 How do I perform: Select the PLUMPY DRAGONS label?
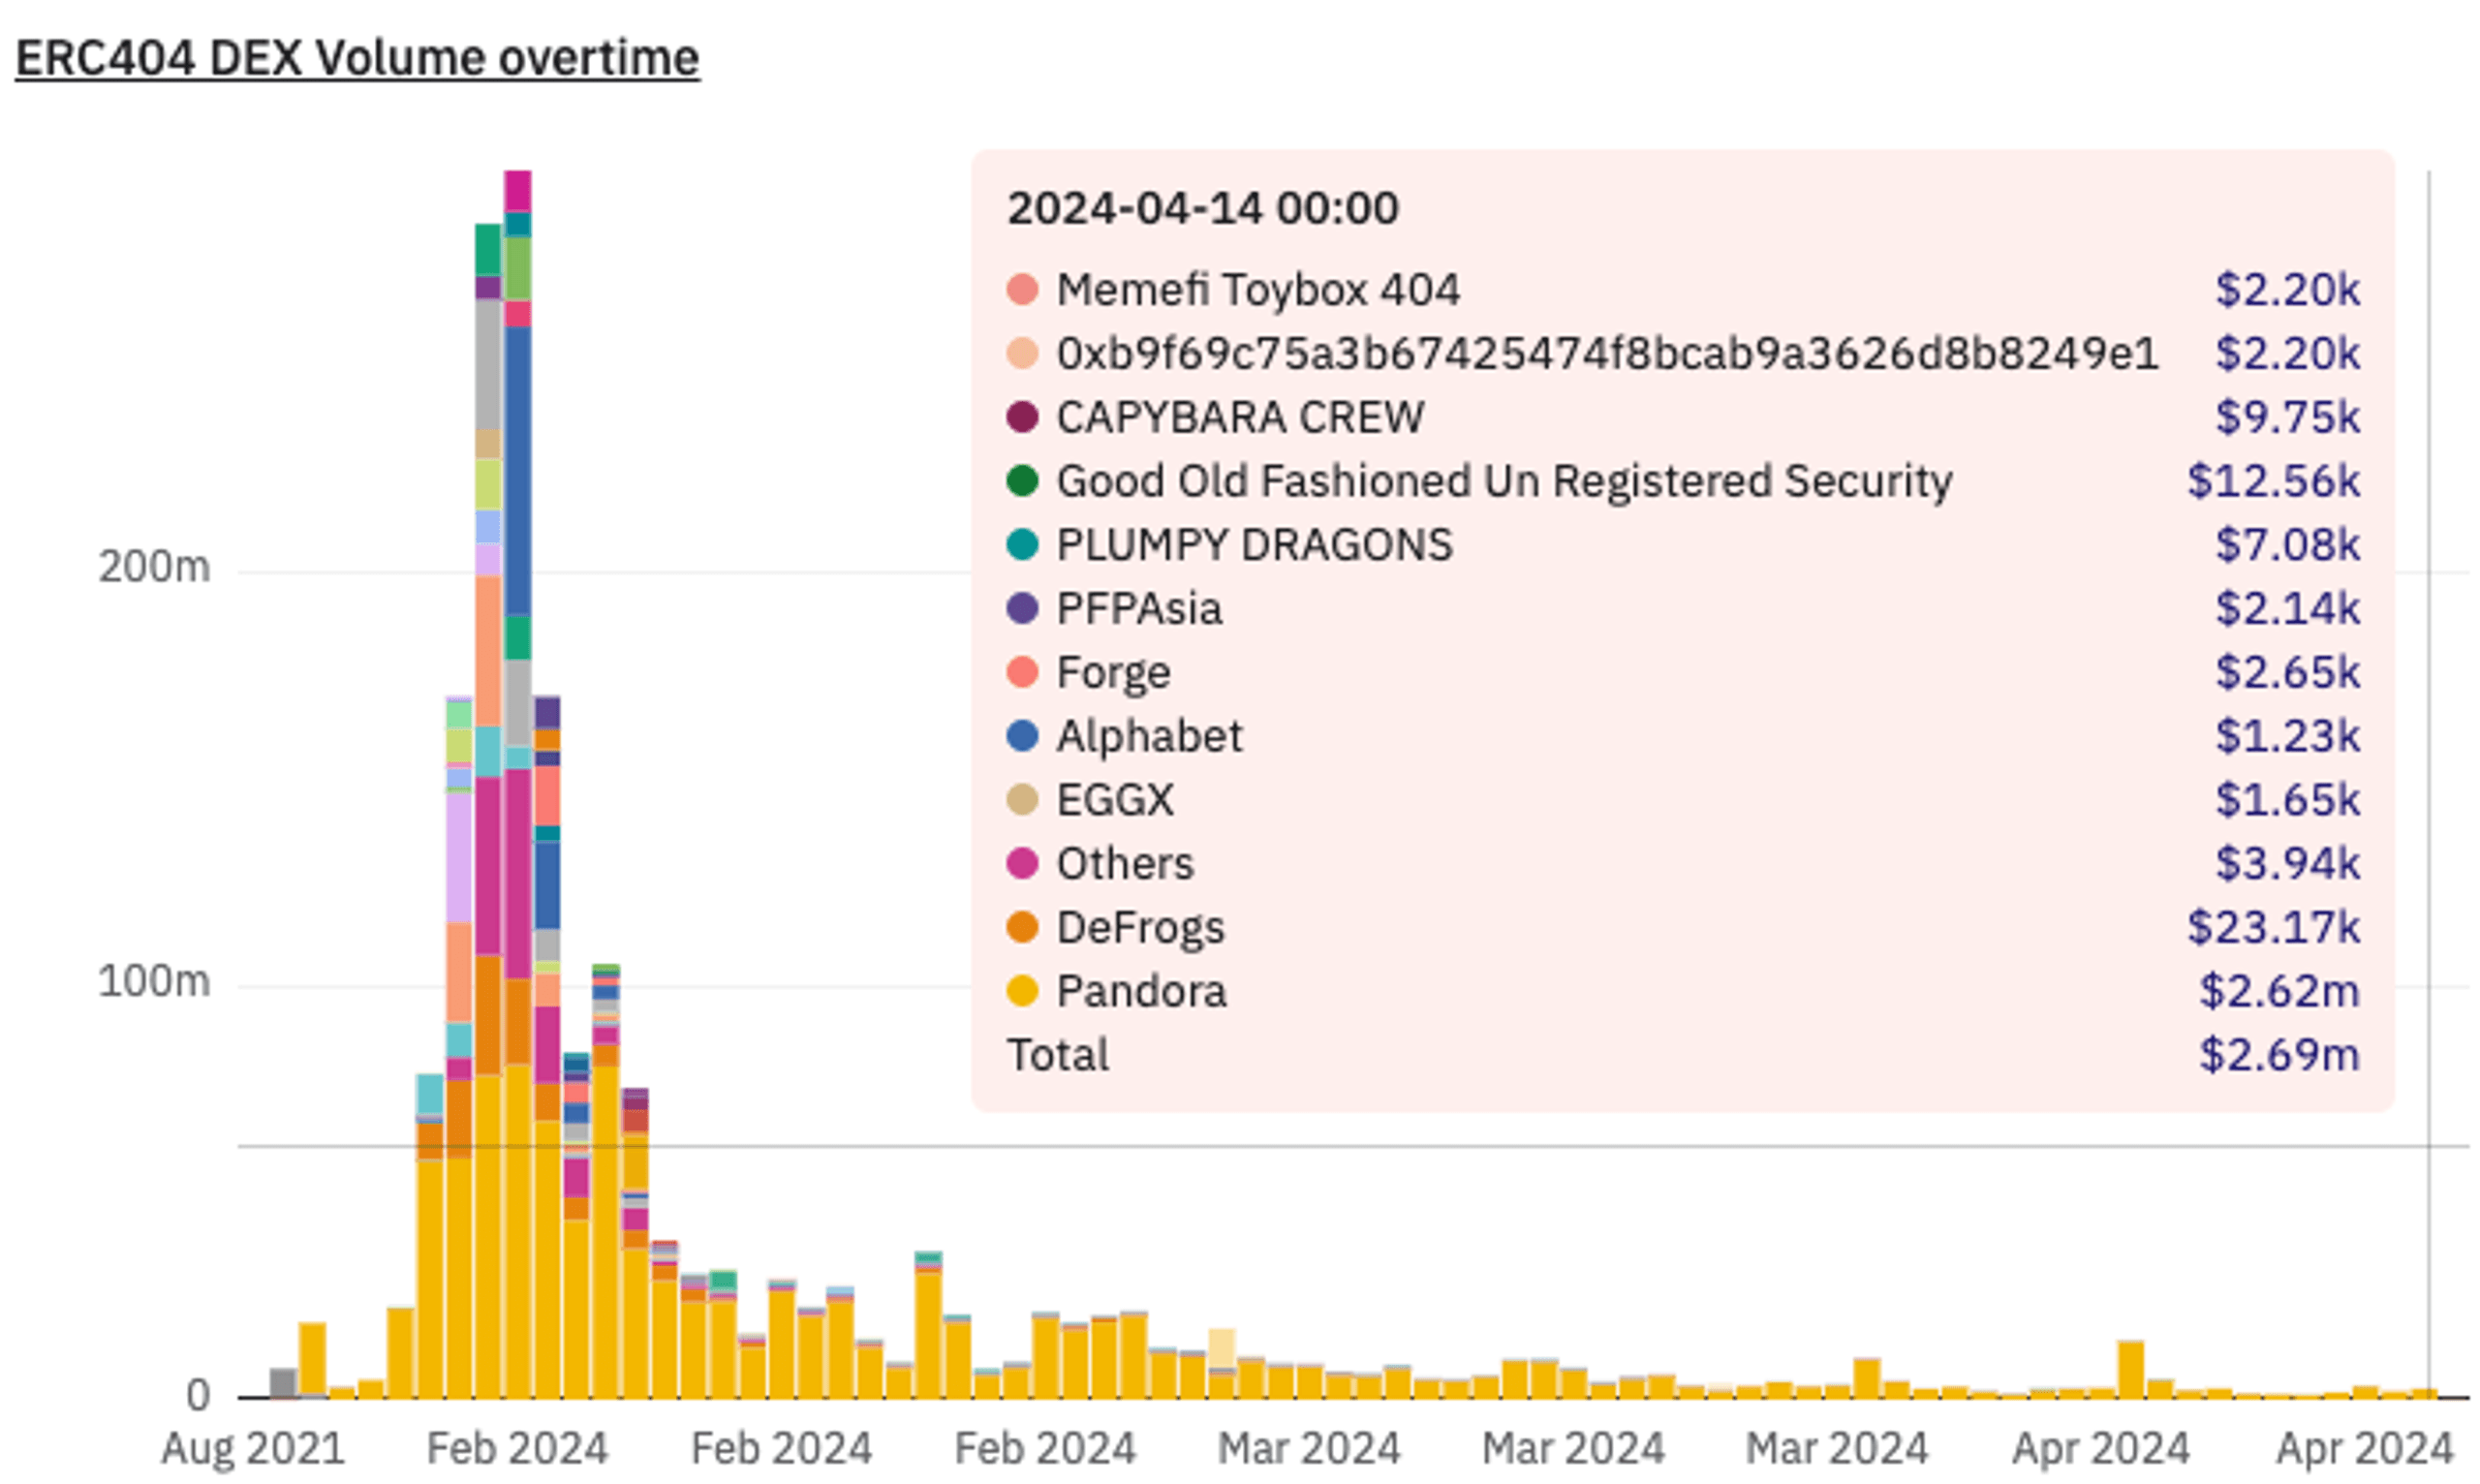(x=1254, y=545)
